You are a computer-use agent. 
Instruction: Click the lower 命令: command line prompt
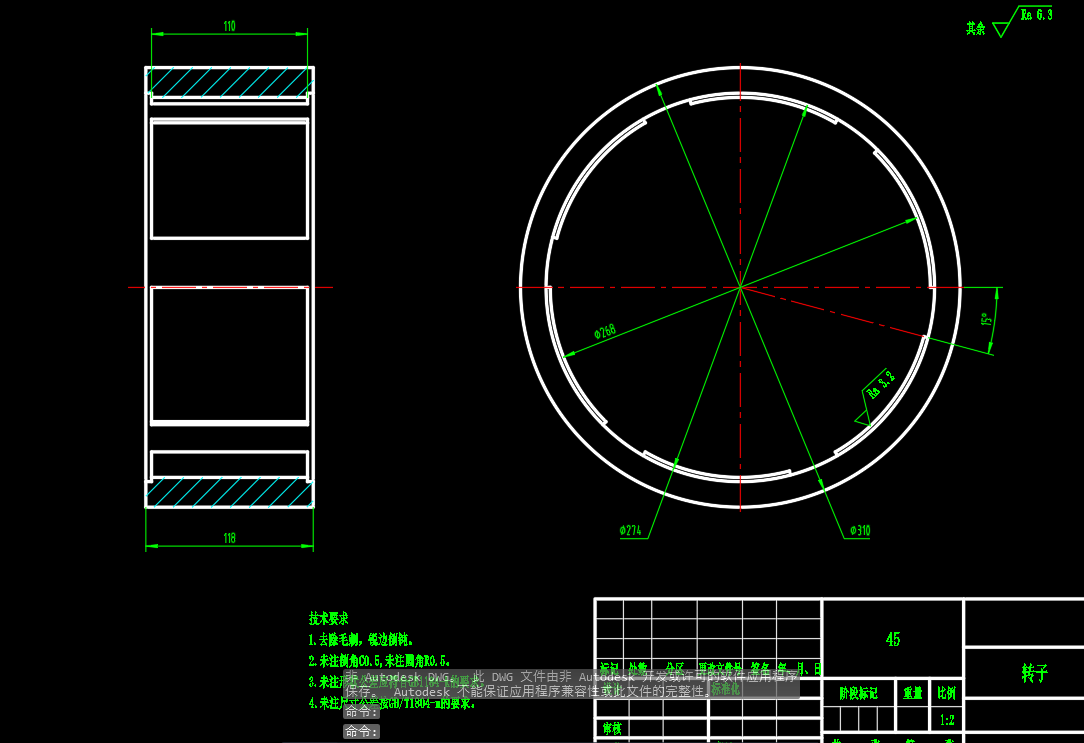point(362,731)
